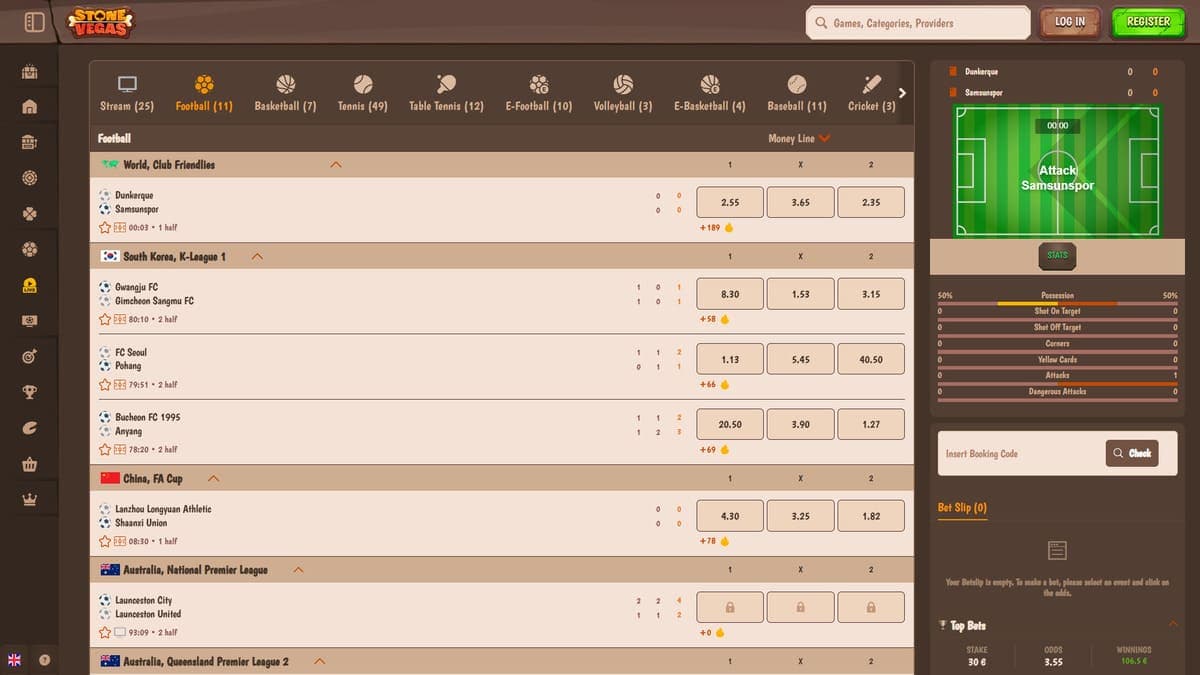Check the booking code
The width and height of the screenshot is (1200, 675).
(1132, 453)
